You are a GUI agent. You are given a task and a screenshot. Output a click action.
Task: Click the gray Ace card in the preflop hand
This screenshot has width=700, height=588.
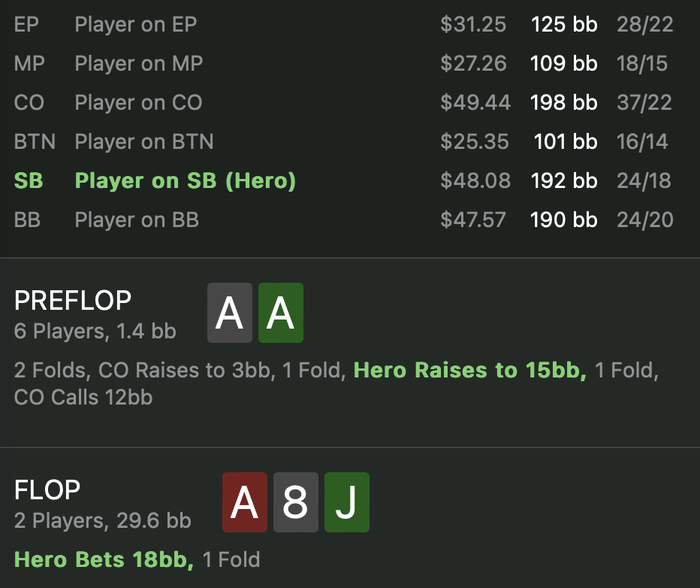coord(229,313)
